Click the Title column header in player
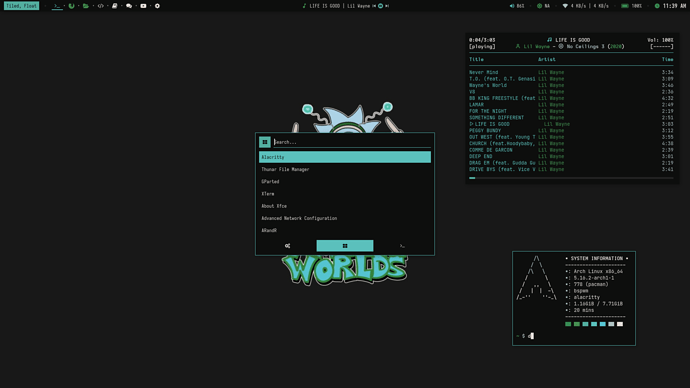The width and height of the screenshot is (690, 388). click(x=476, y=59)
